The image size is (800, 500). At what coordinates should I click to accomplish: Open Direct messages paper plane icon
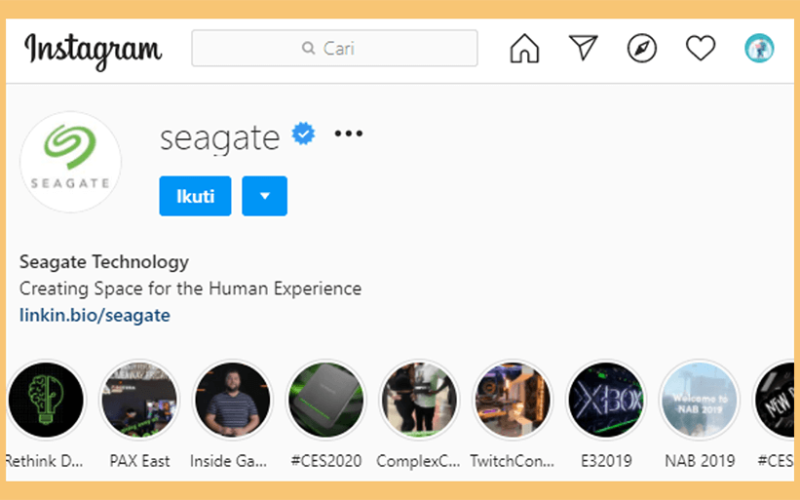pos(583,48)
